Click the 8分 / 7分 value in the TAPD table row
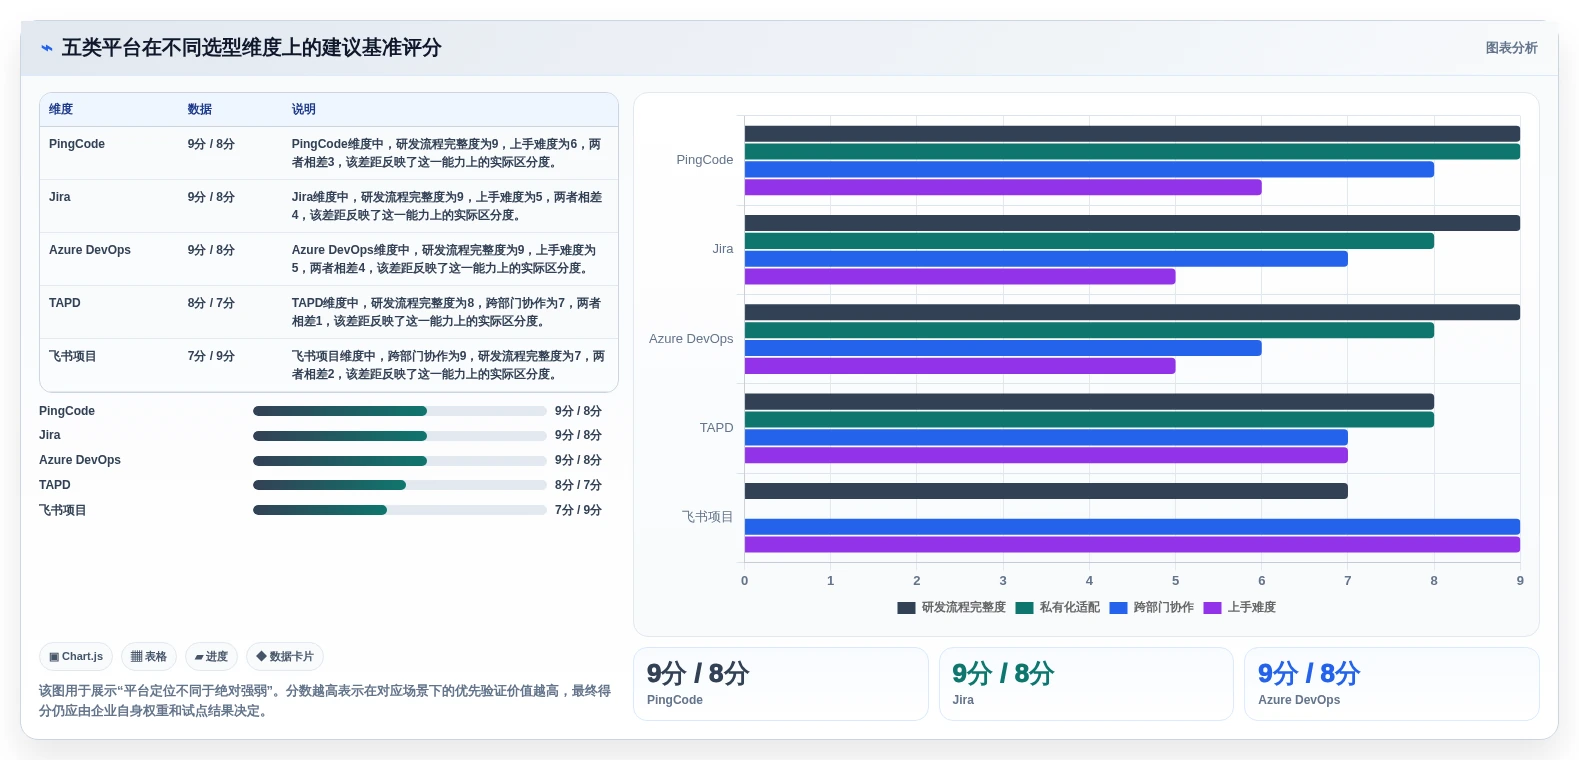Screen dimensions: 1579x760 211,303
